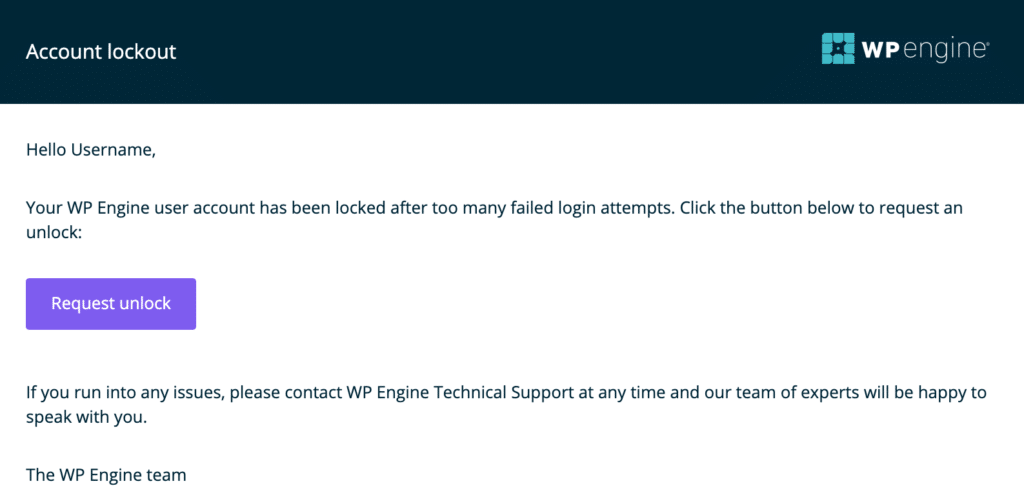
Task: Click the If you run into any issues text
Action: [x=125, y=393]
